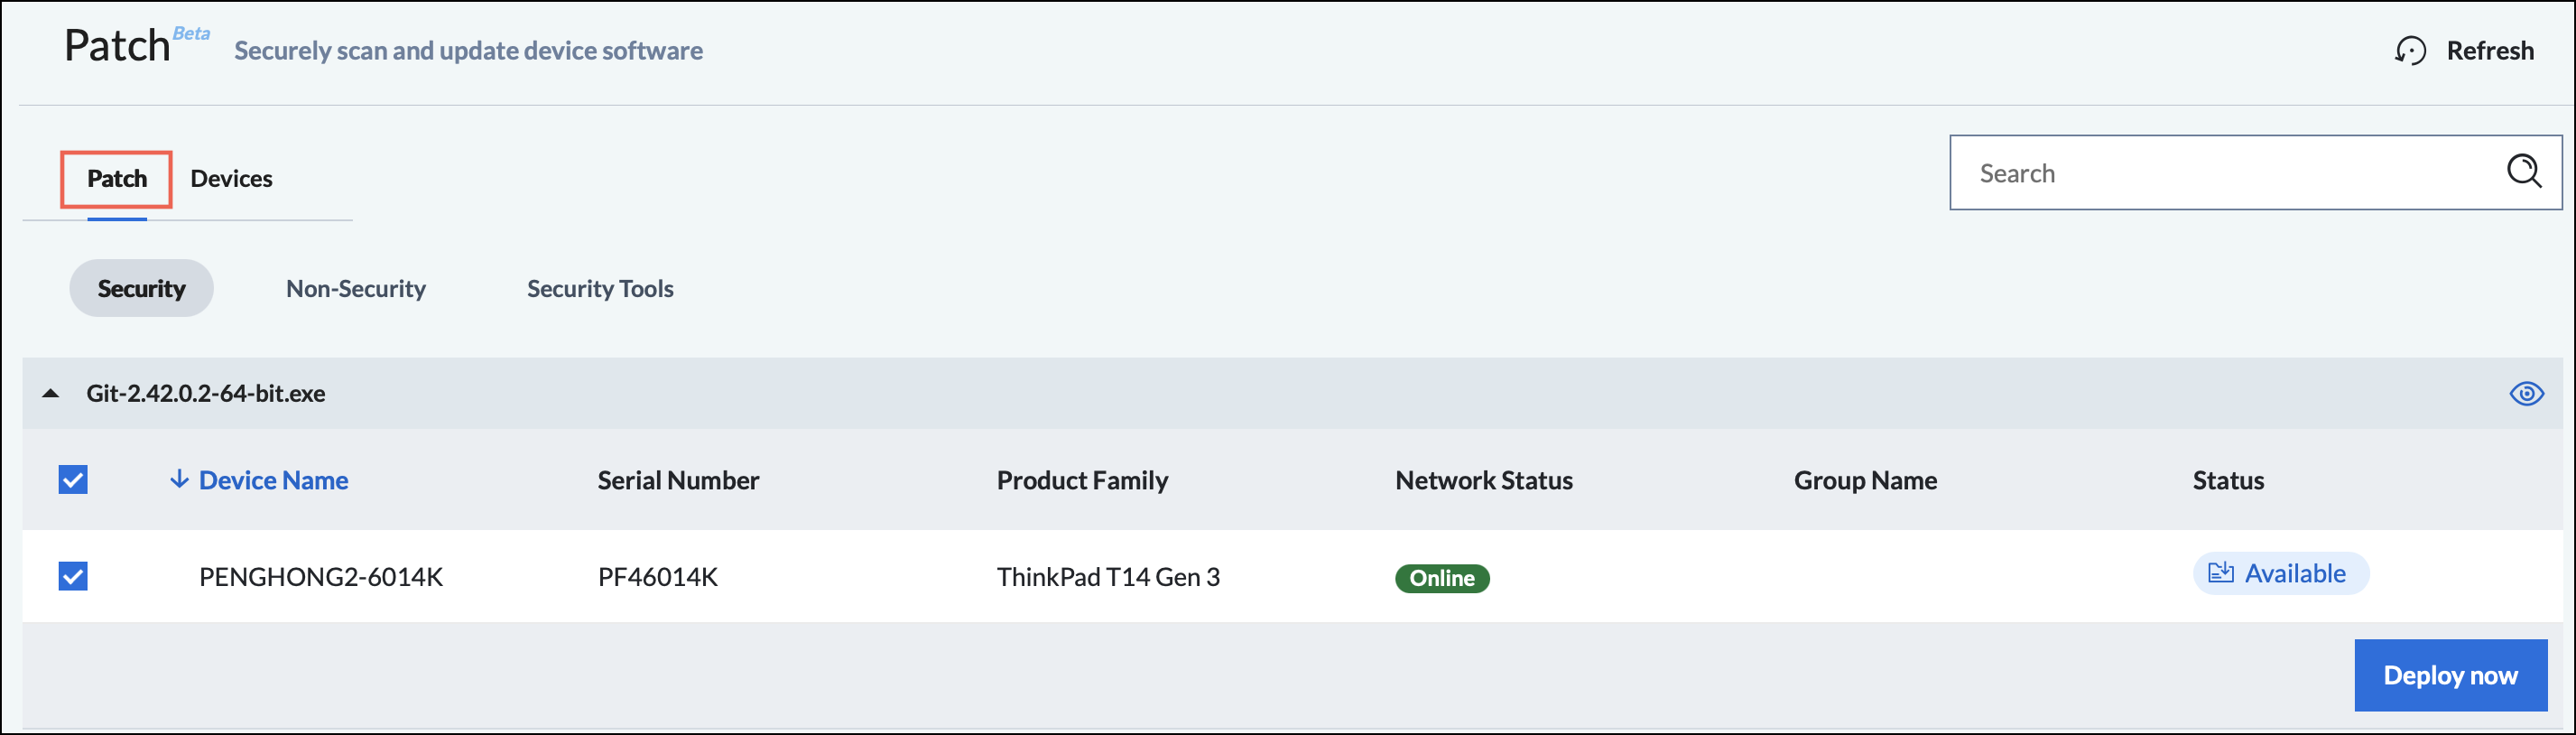Switch to the Devices tab

[231, 178]
